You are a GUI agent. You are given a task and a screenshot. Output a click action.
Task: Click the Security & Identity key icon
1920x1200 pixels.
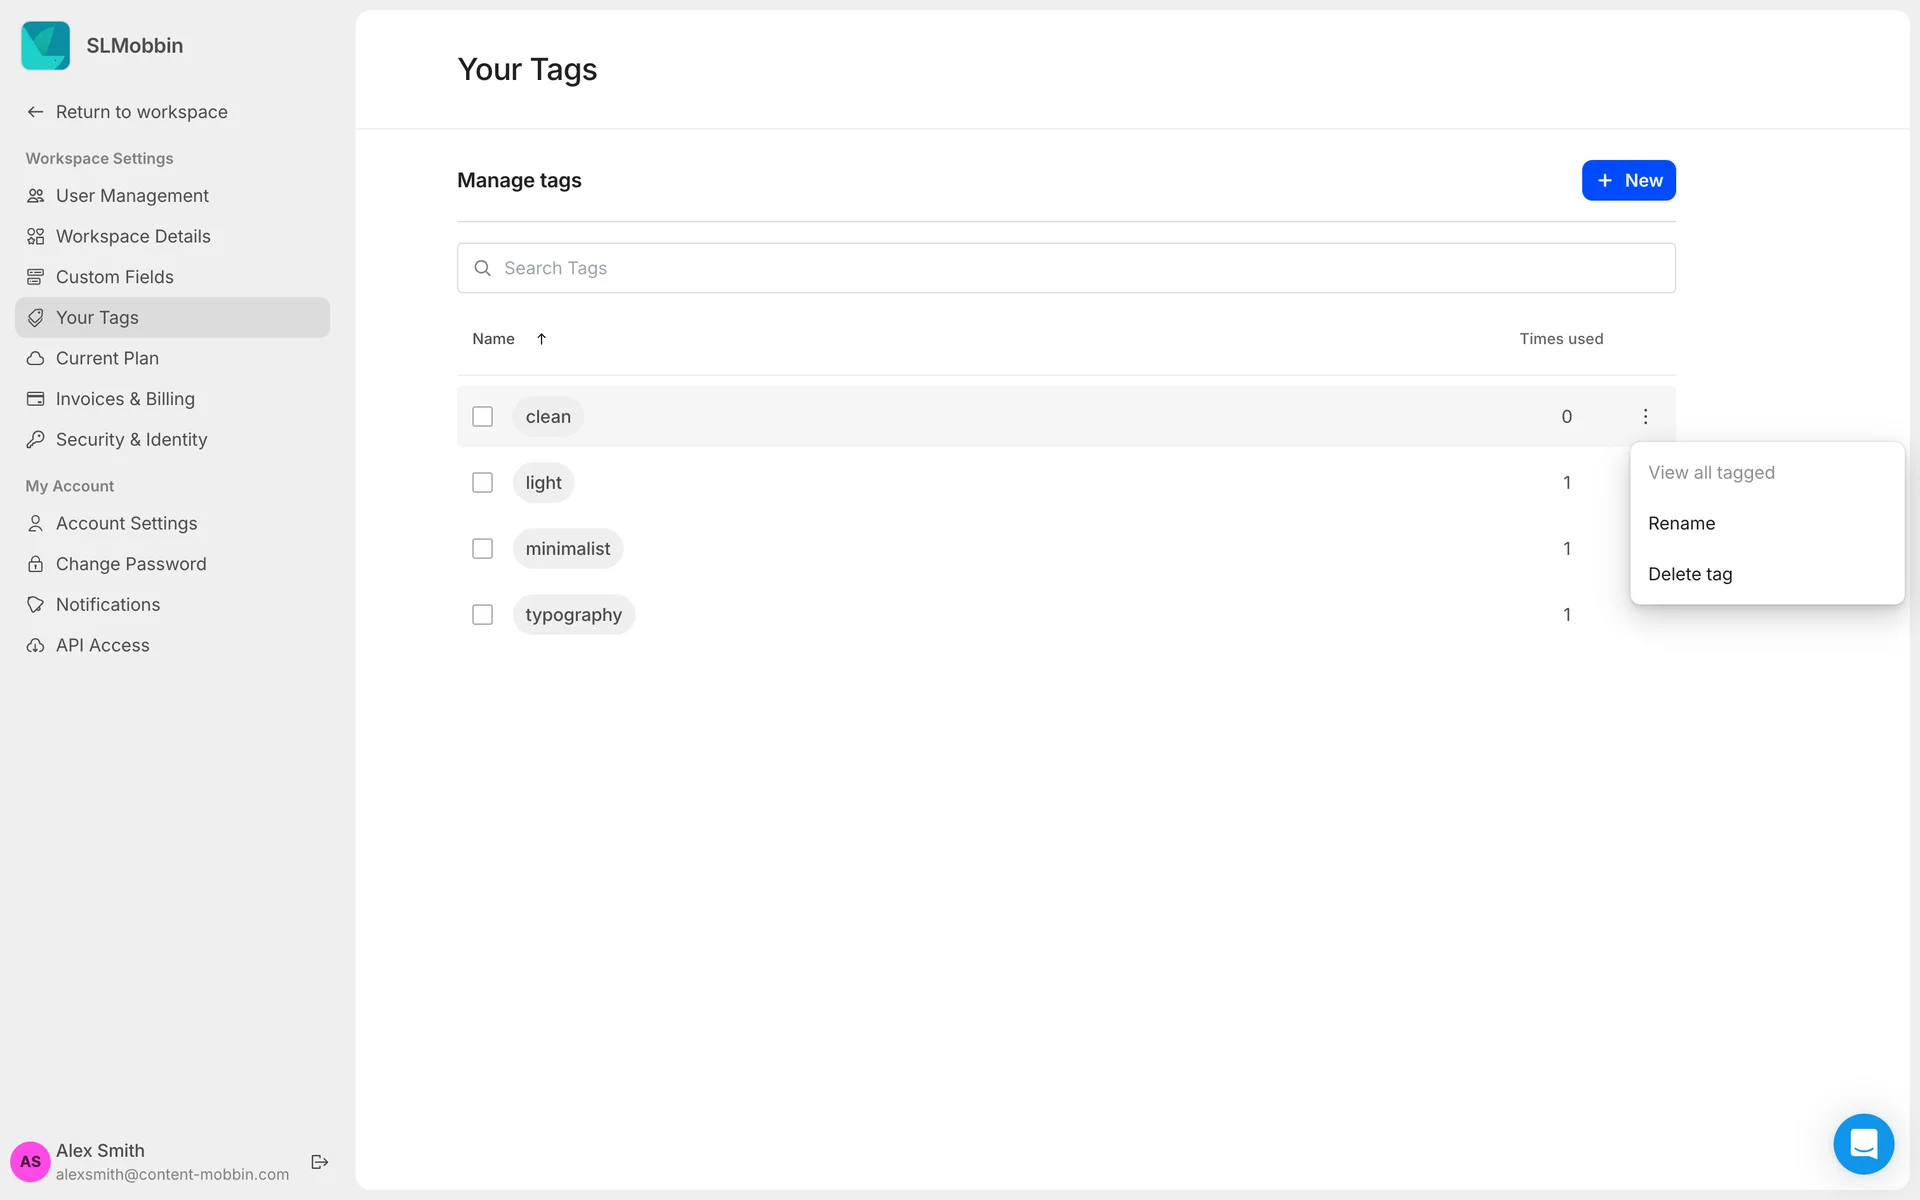click(36, 440)
